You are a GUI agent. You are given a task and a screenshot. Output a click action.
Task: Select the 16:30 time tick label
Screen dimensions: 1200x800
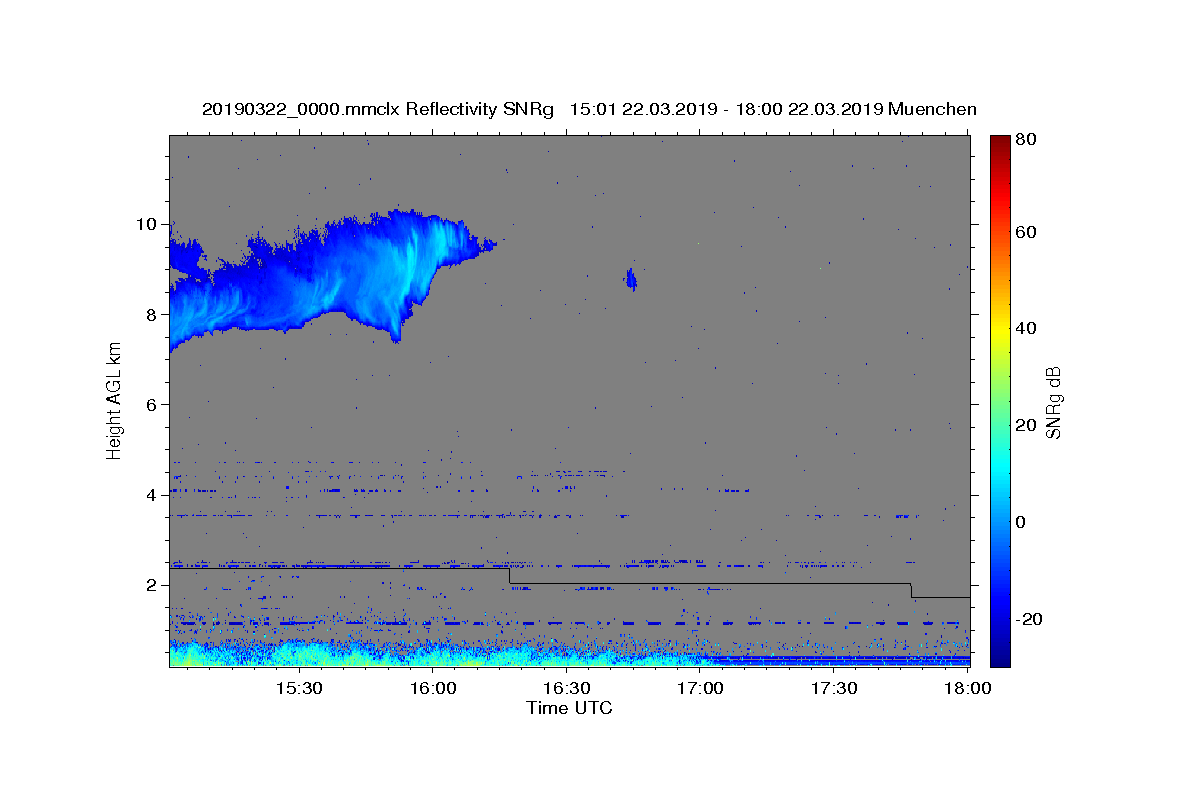(x=567, y=688)
